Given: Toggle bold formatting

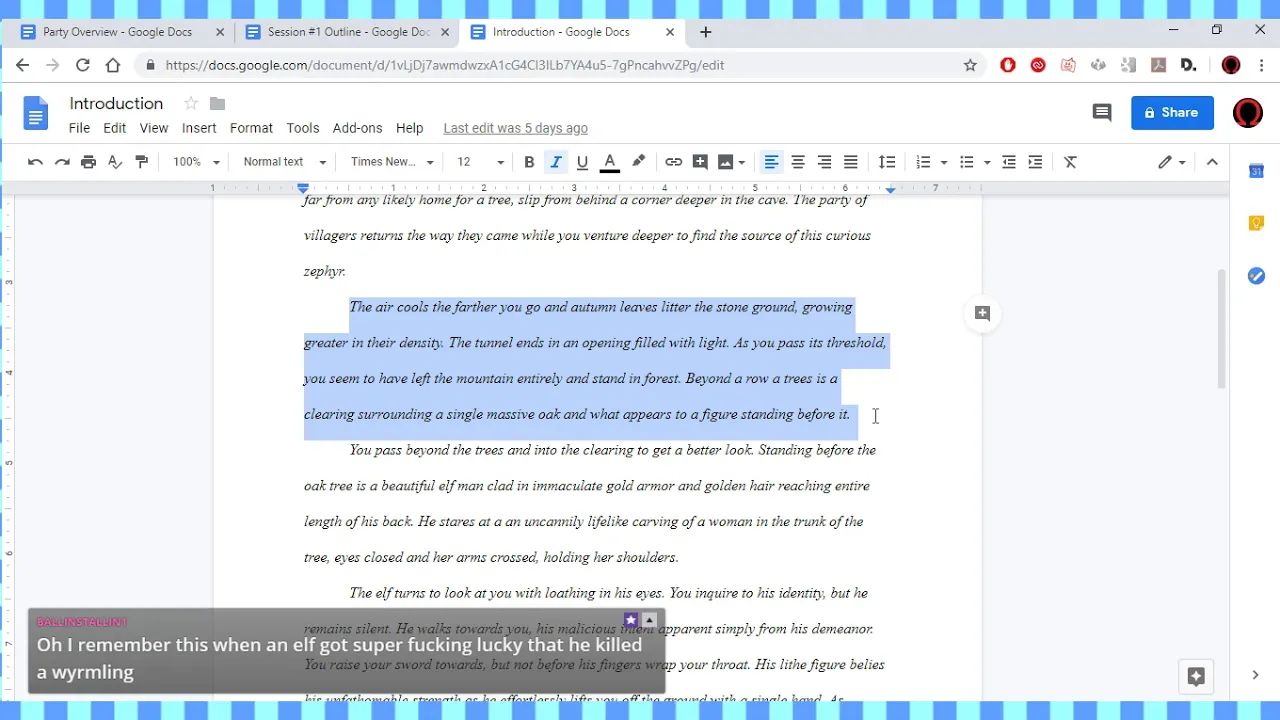Looking at the screenshot, I should [x=529, y=162].
